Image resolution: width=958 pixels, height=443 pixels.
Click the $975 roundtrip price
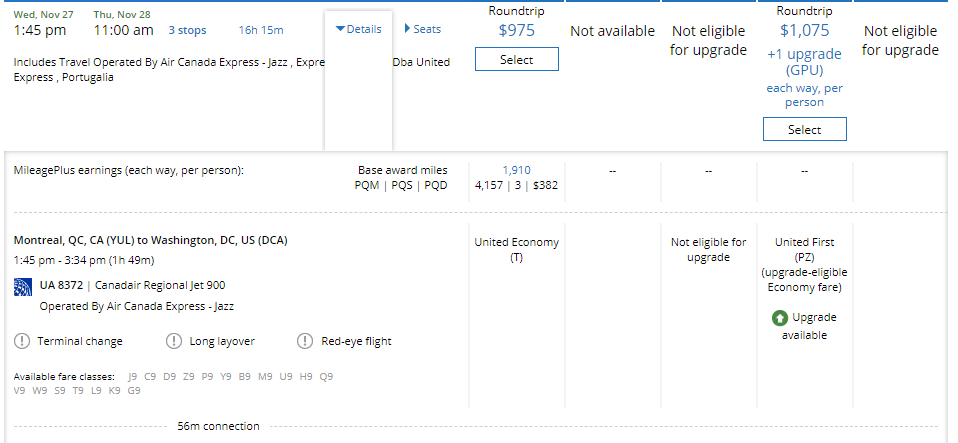(516, 30)
